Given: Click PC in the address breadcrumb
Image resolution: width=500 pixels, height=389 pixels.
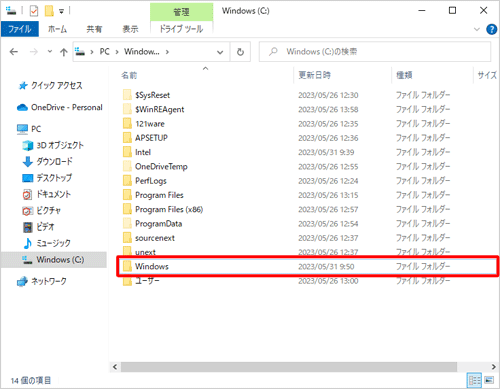Looking at the screenshot, I should click(105, 52).
